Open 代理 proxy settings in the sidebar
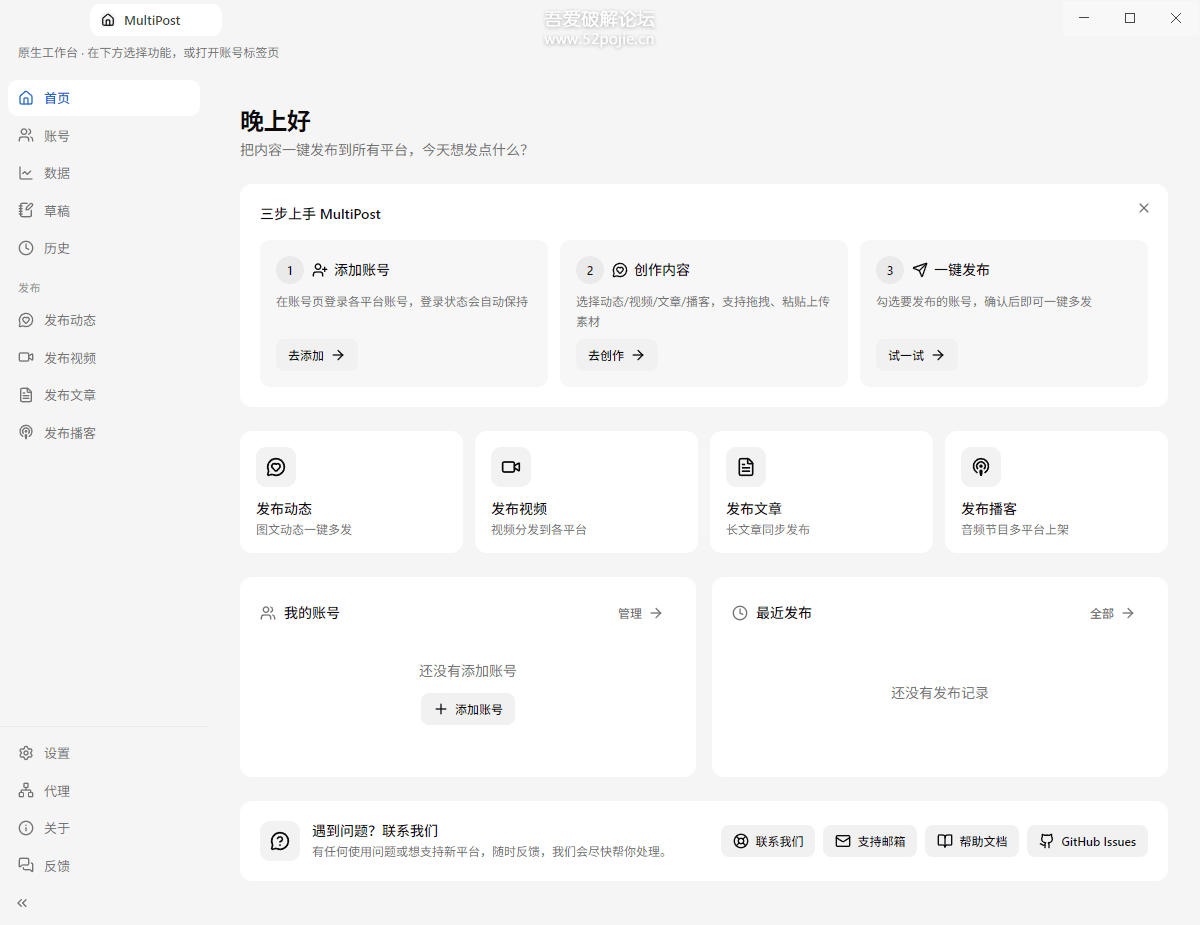 click(104, 791)
